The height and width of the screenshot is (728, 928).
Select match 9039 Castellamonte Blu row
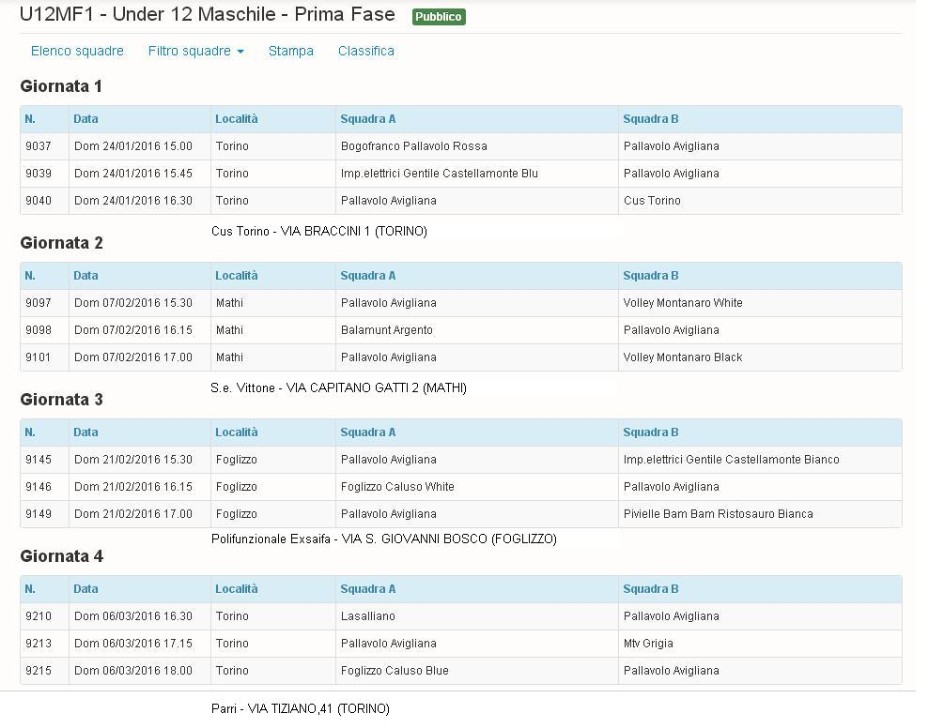tap(461, 173)
